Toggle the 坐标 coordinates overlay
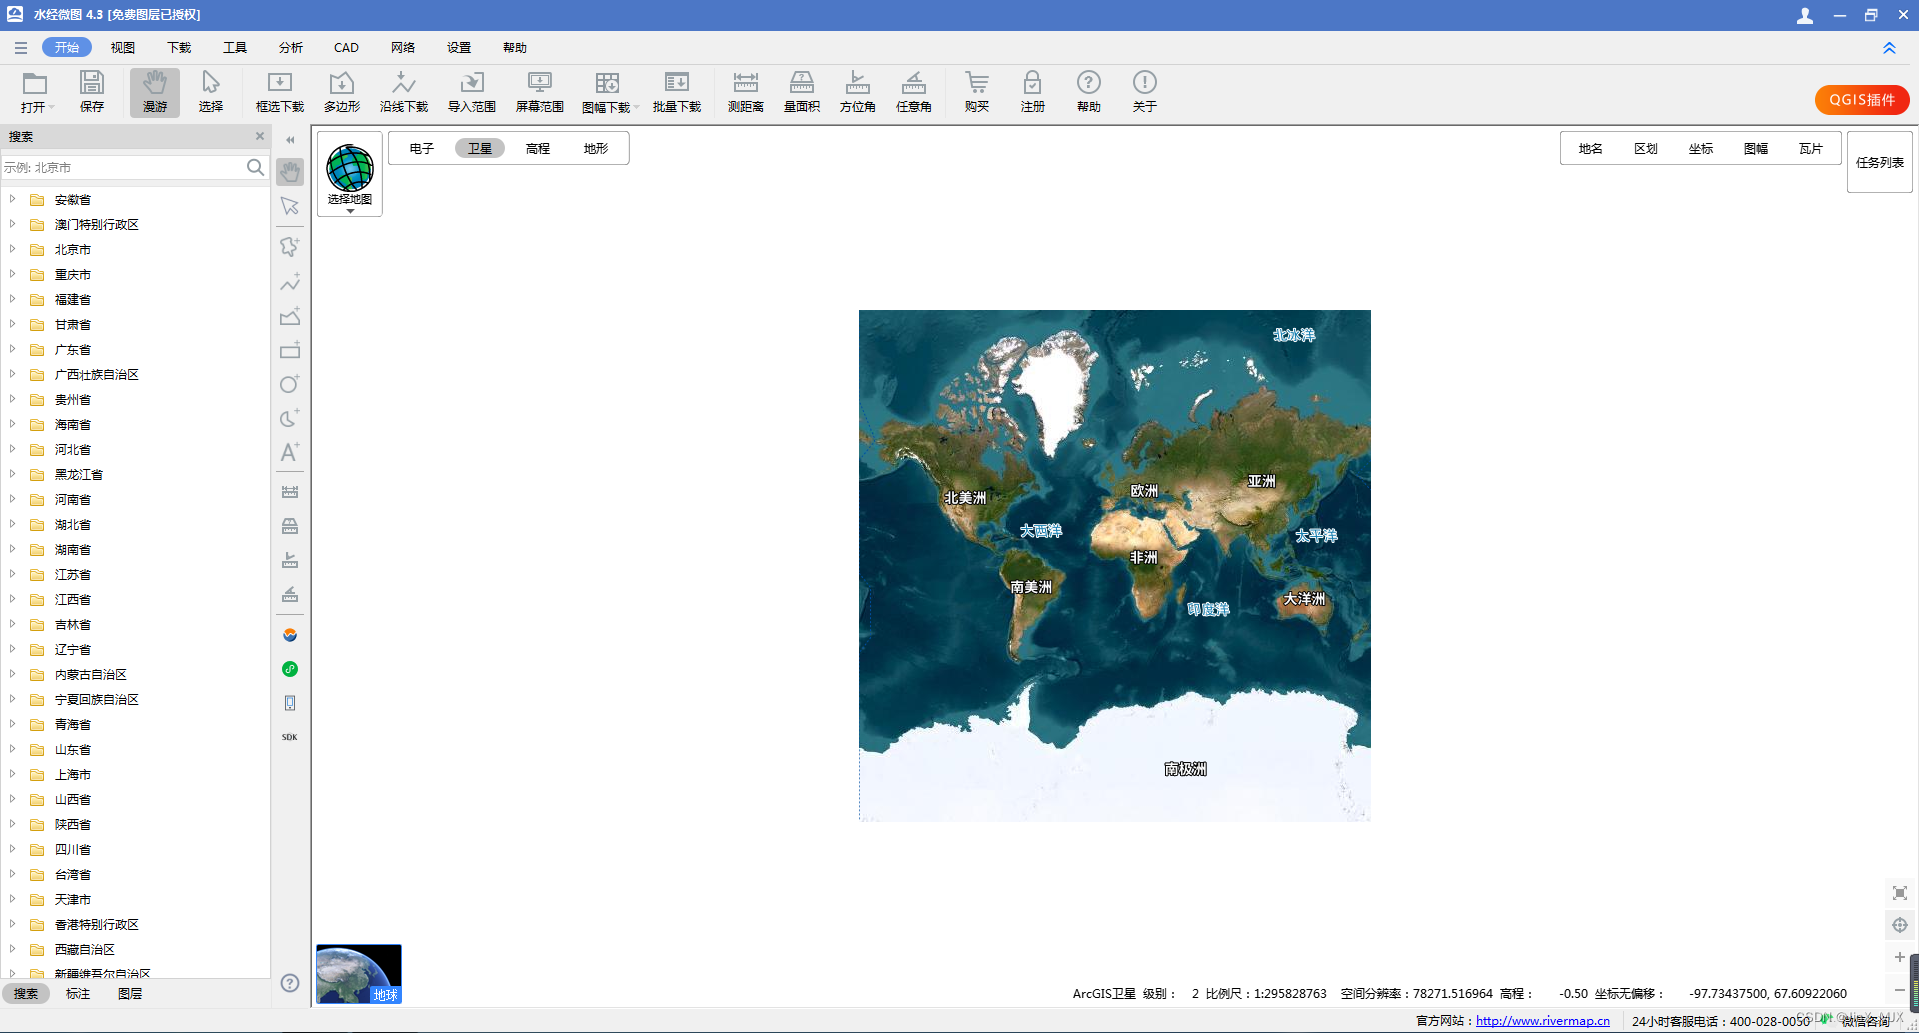This screenshot has width=1919, height=1033. tap(1701, 148)
